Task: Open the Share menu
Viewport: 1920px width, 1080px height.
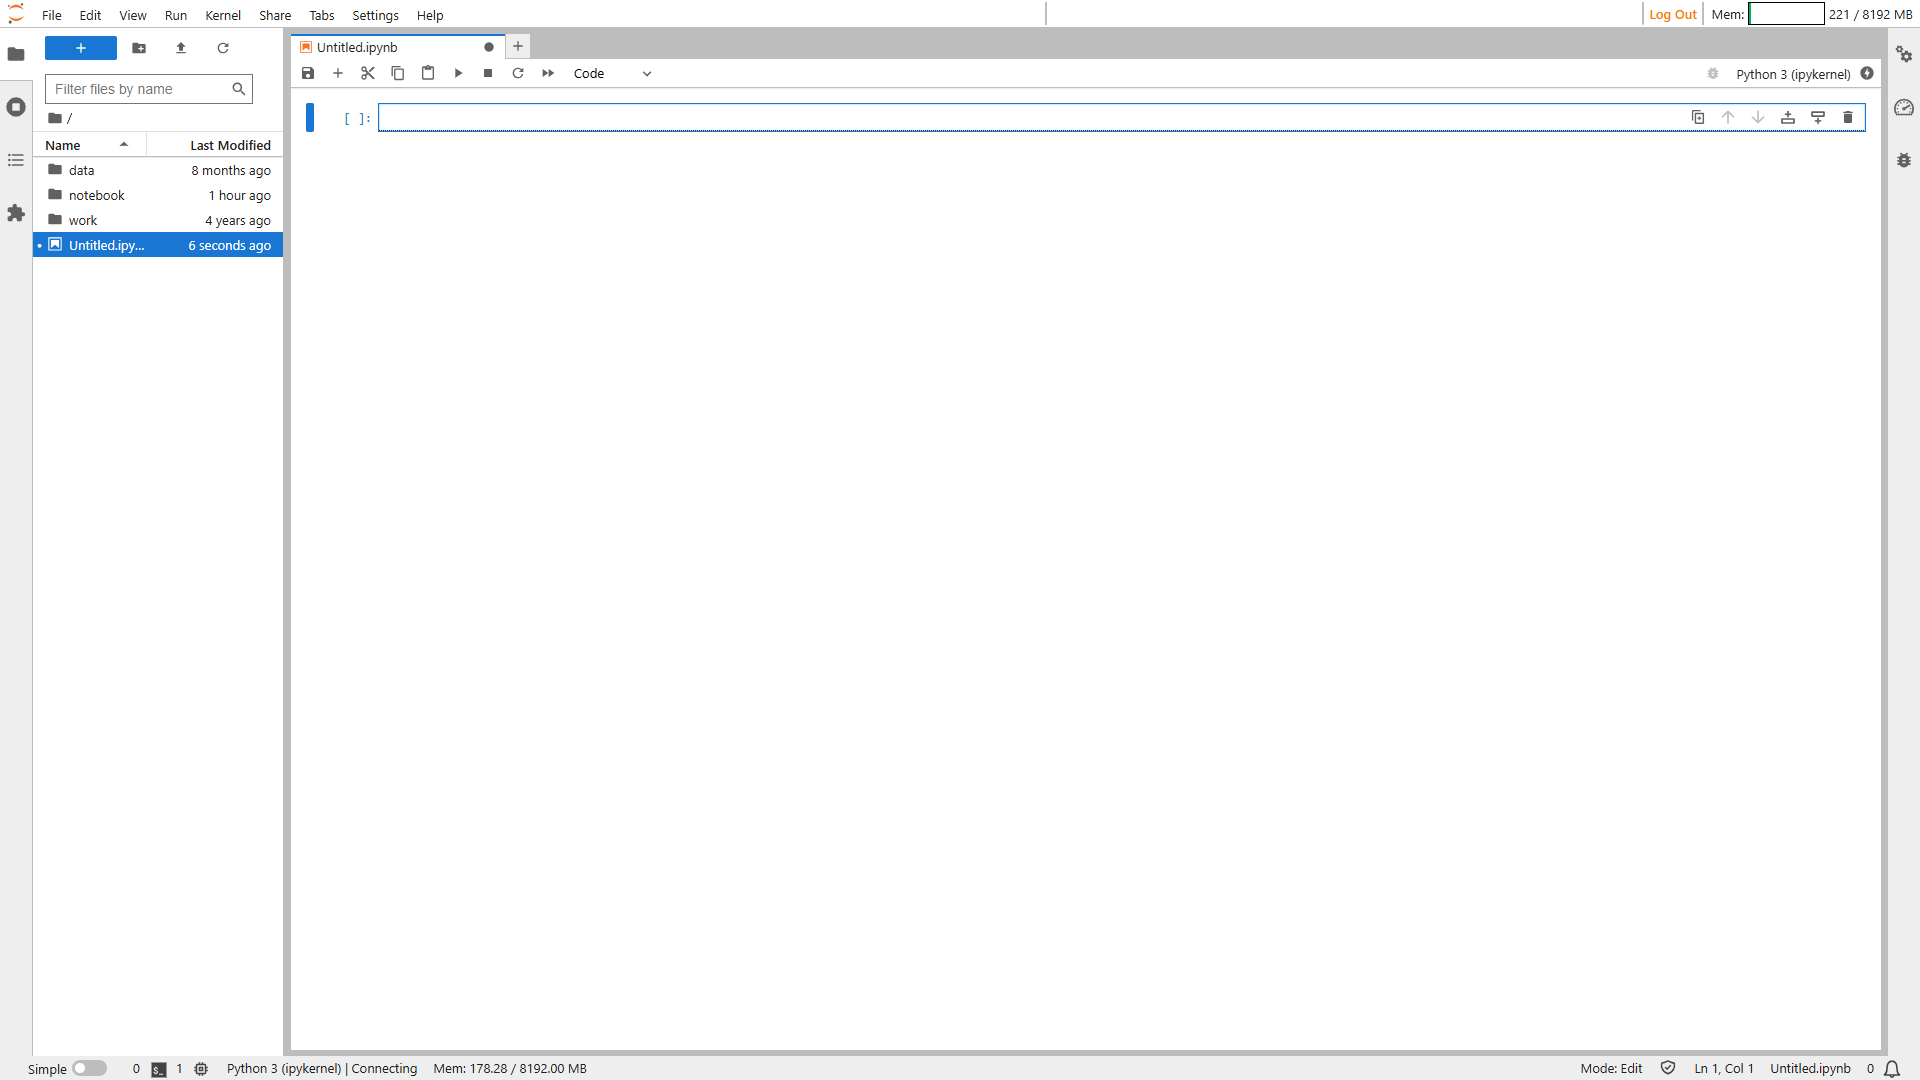Action: tap(275, 15)
